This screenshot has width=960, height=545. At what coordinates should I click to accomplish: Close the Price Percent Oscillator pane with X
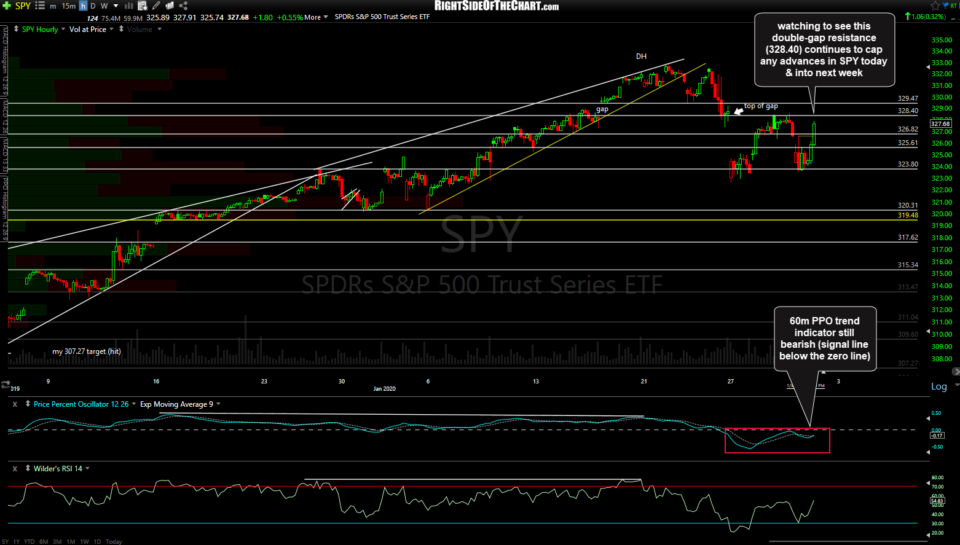15,404
